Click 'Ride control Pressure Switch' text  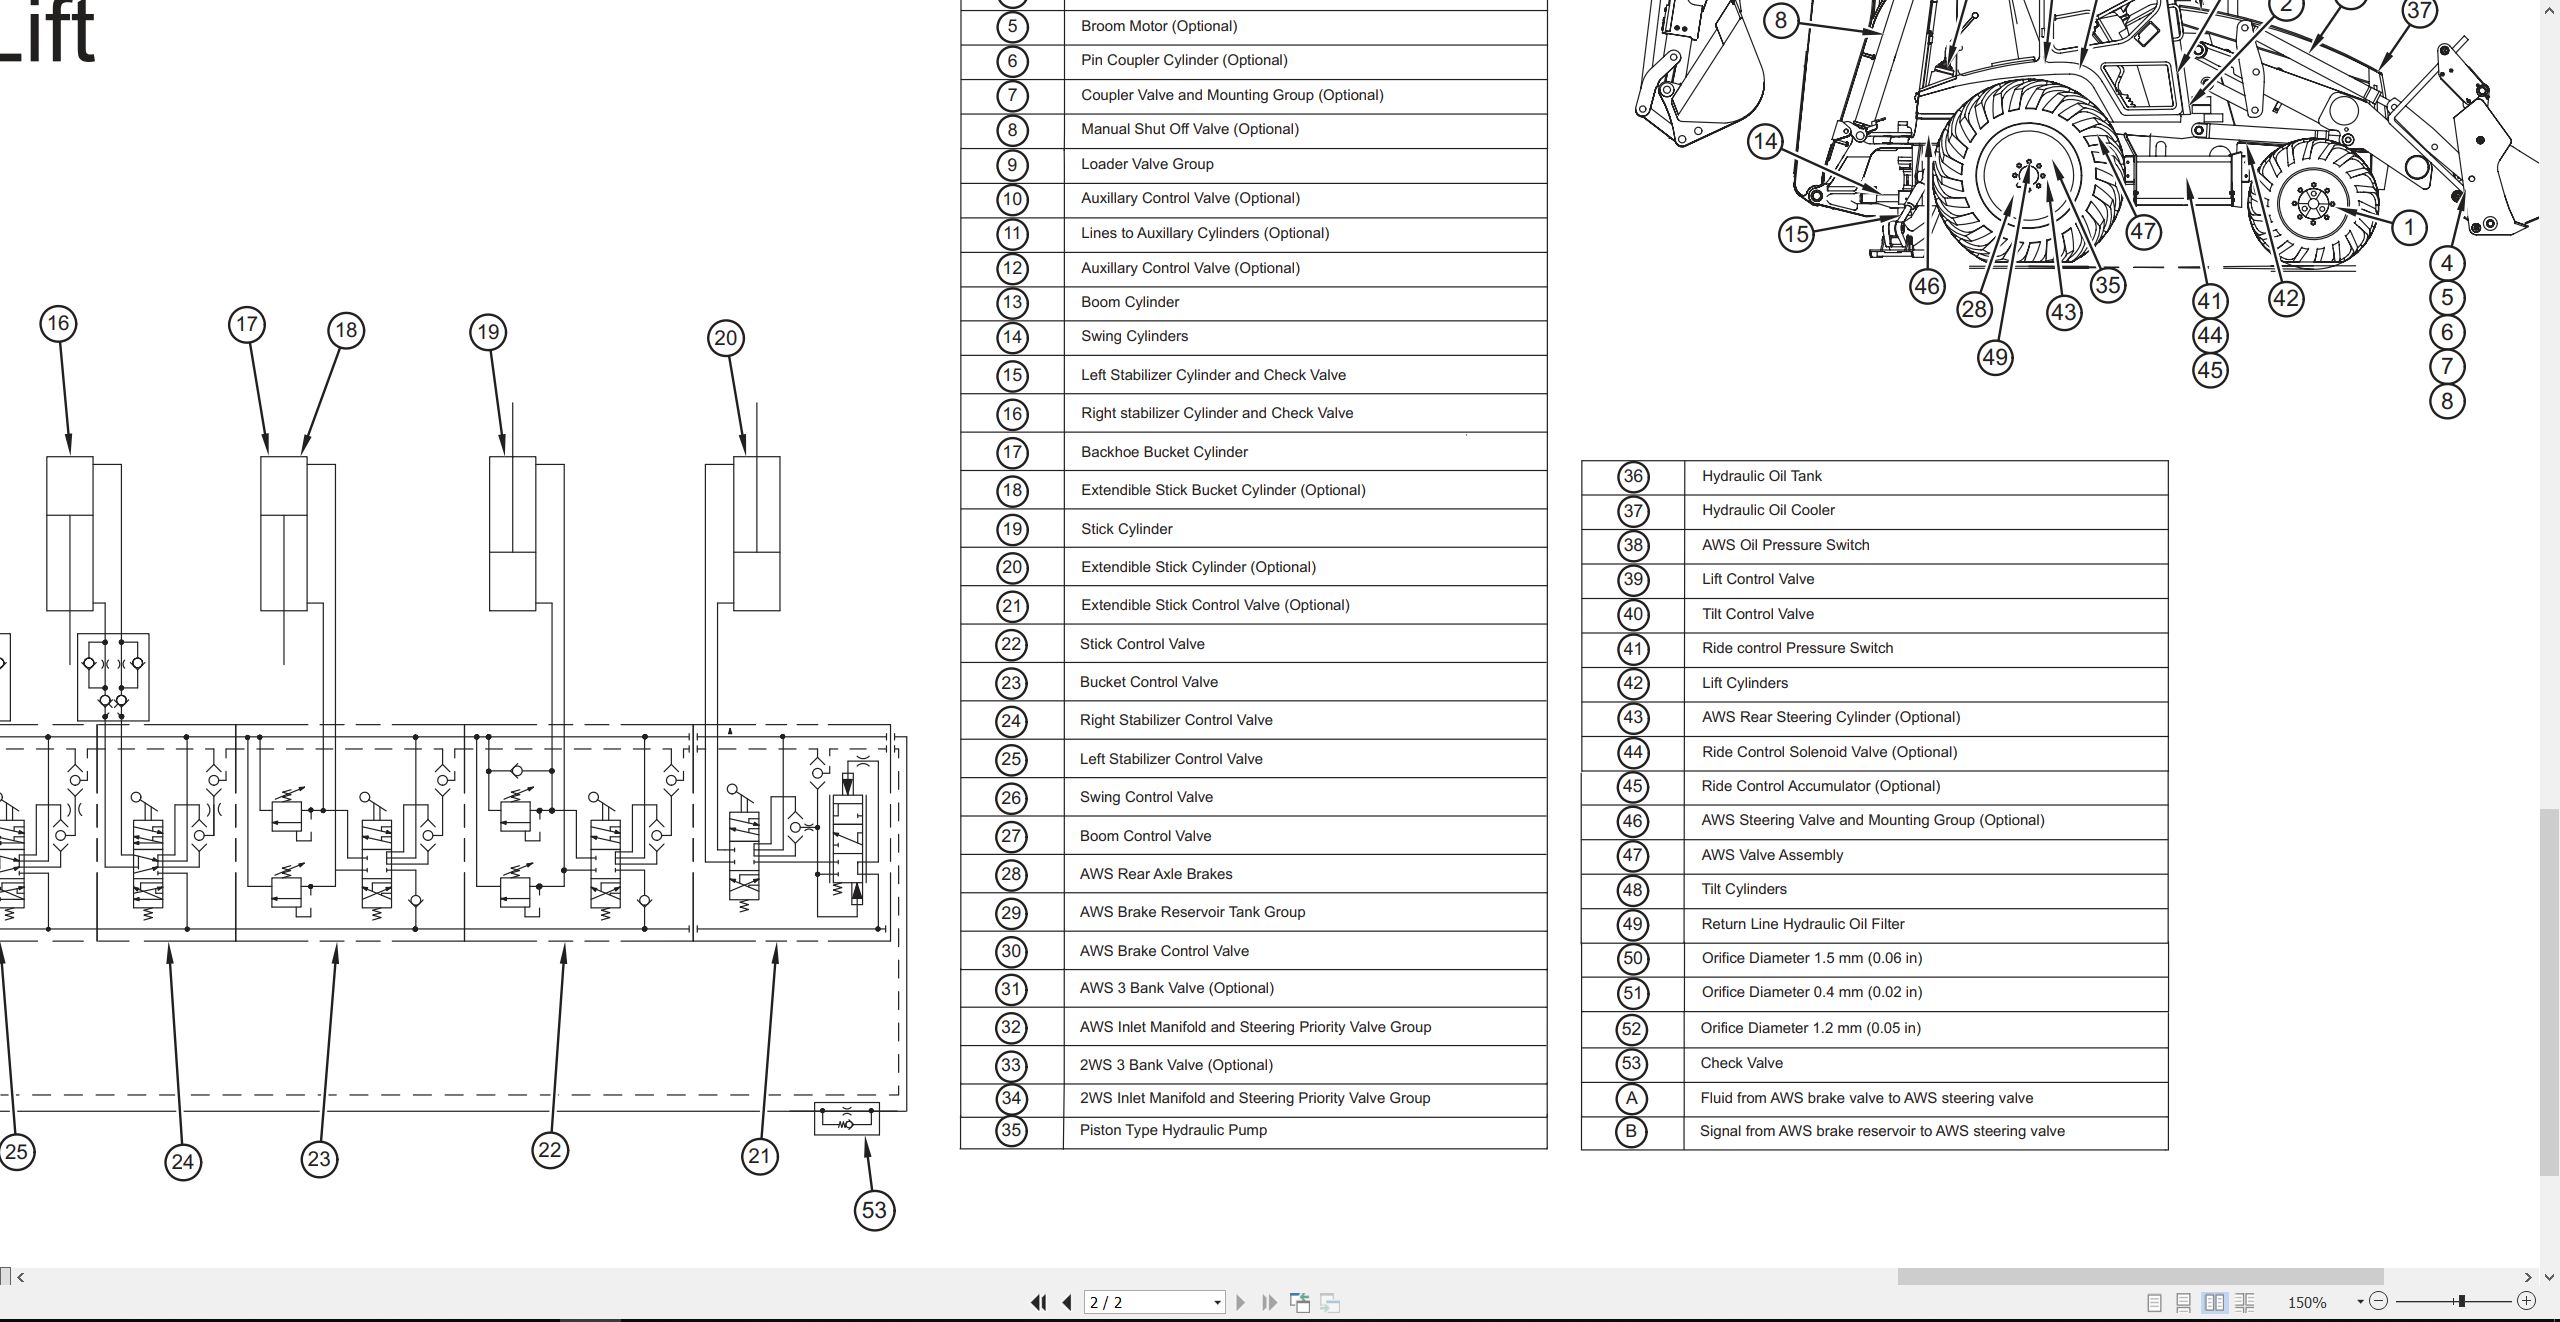pos(1797,648)
